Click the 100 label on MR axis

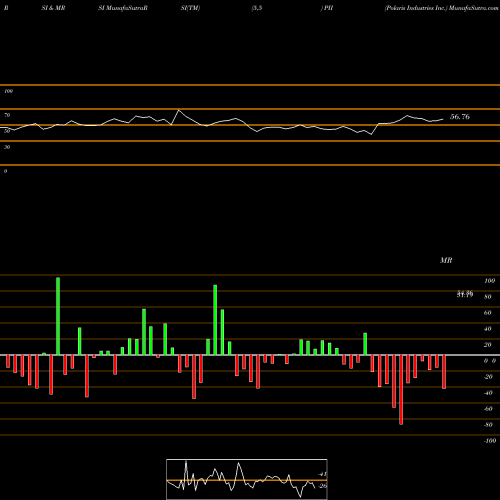tap(490, 281)
